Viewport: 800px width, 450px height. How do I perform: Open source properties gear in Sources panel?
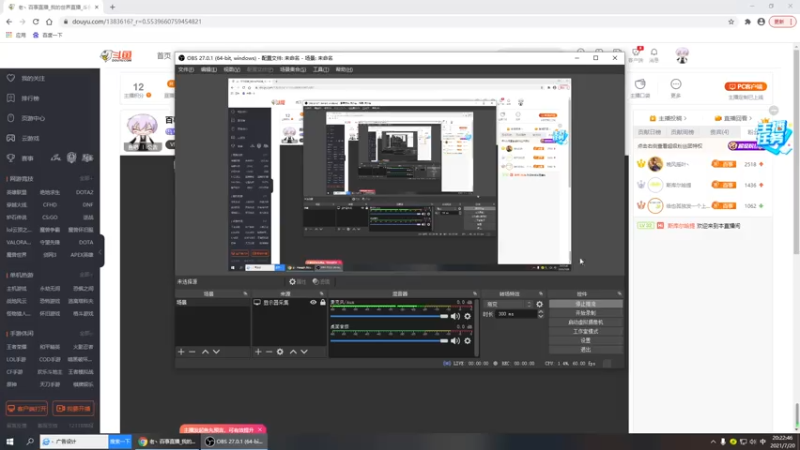280,352
